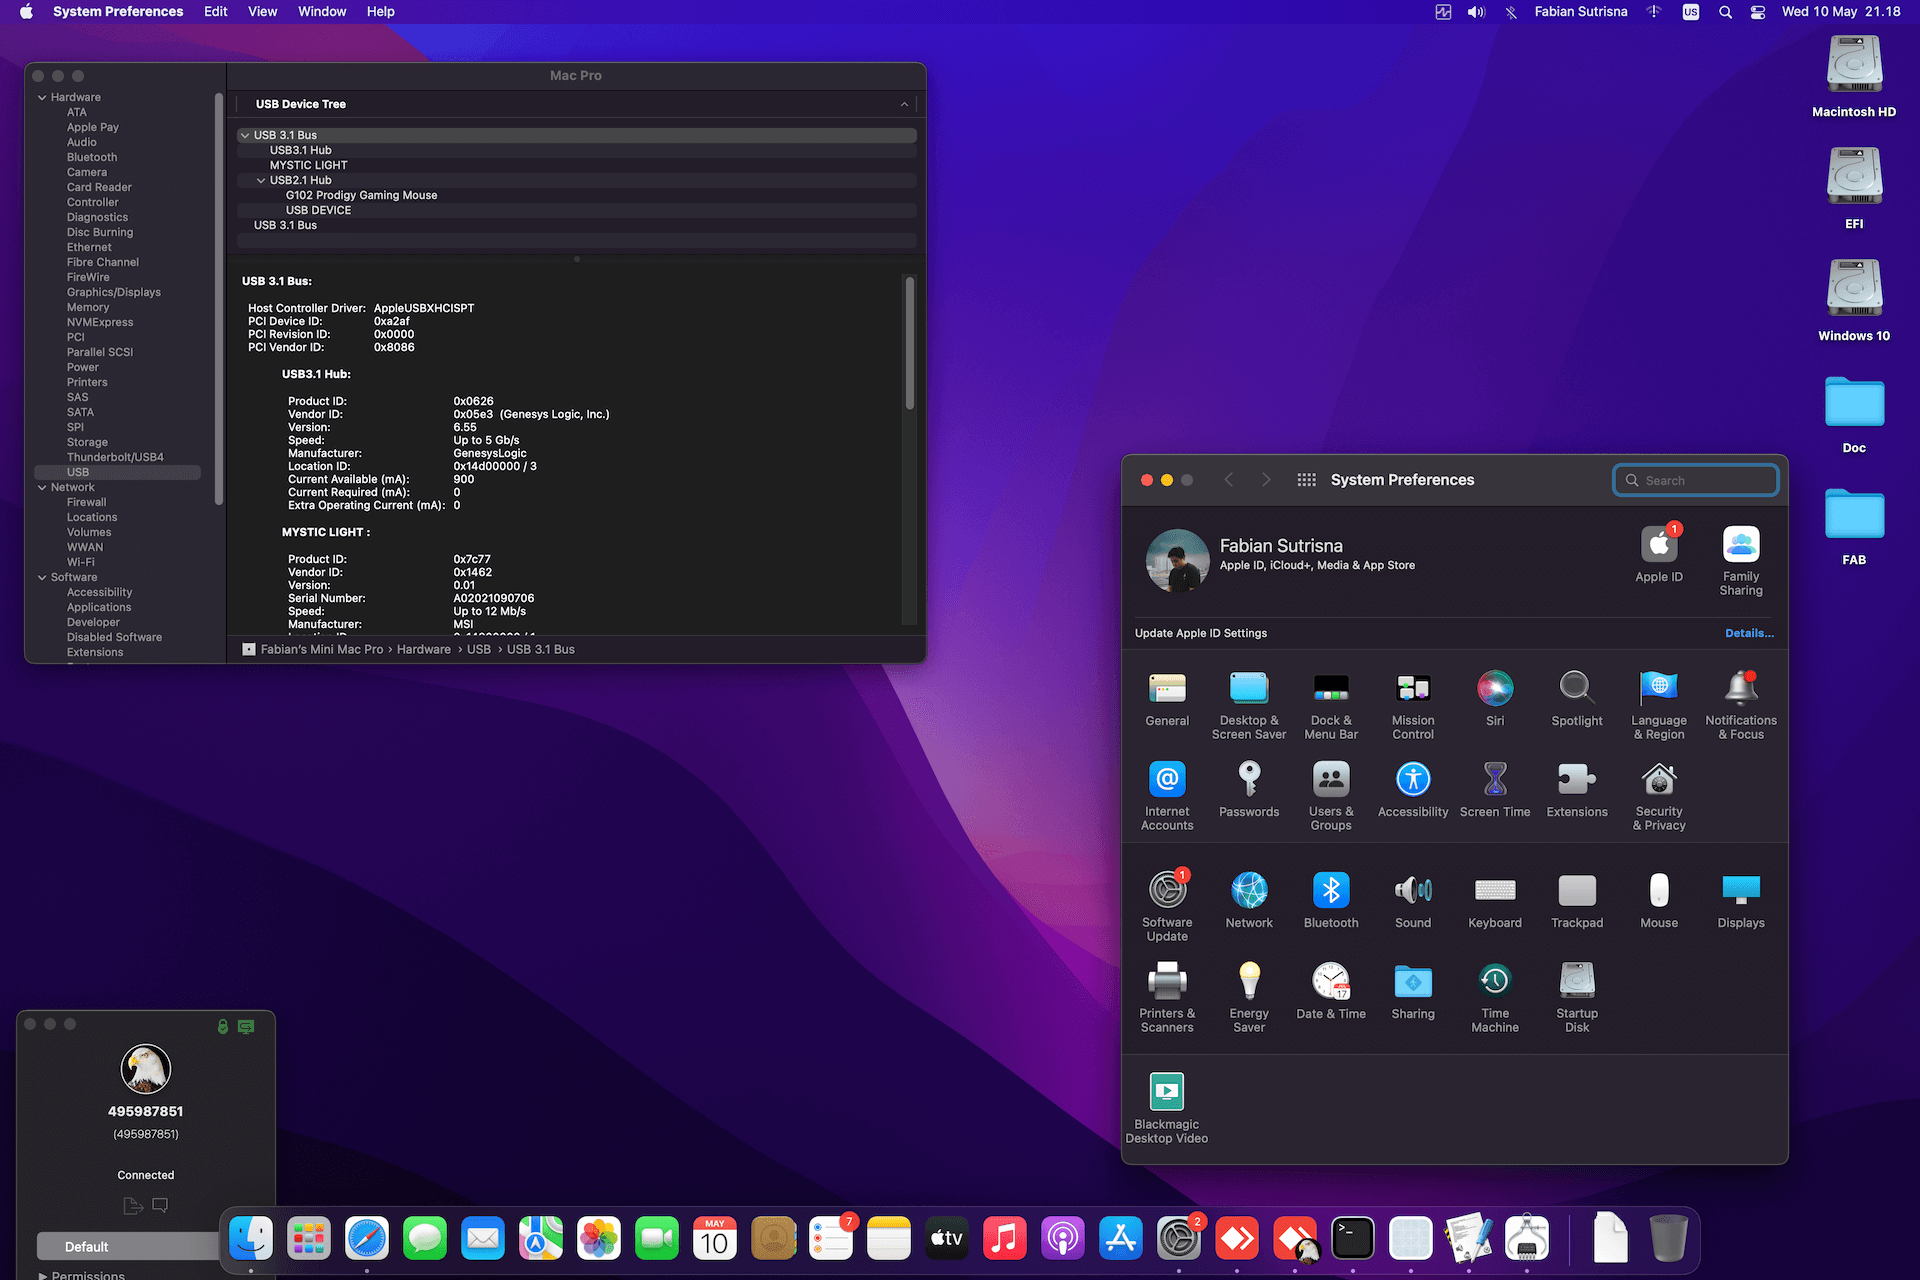
Task: Open Energy Saver preferences
Action: point(1249,998)
